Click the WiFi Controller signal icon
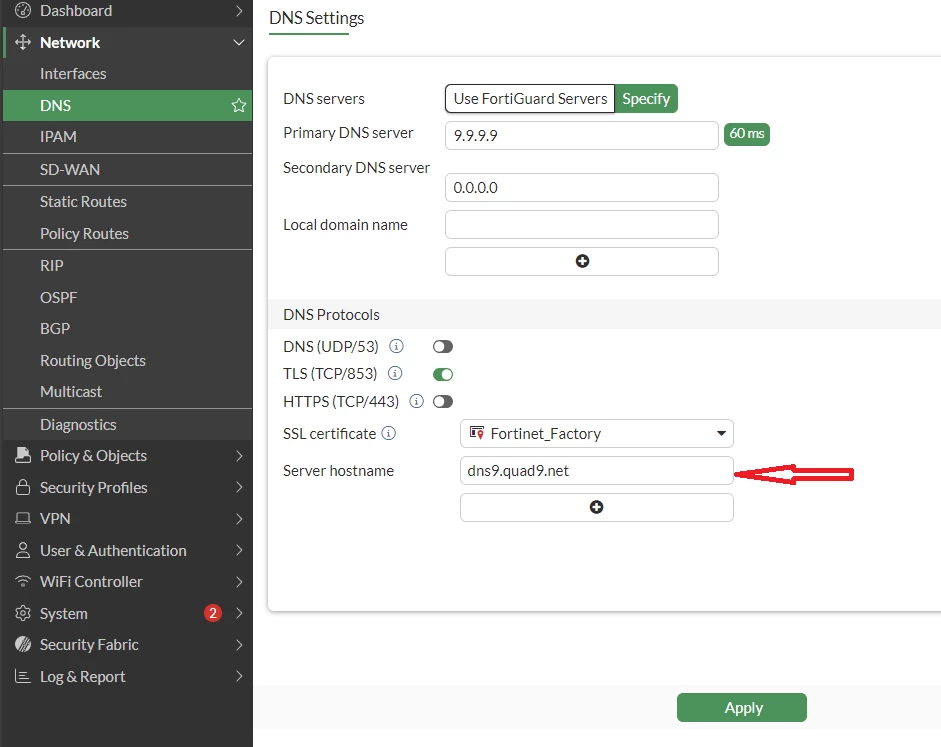The width and height of the screenshot is (941, 747). [x=23, y=581]
